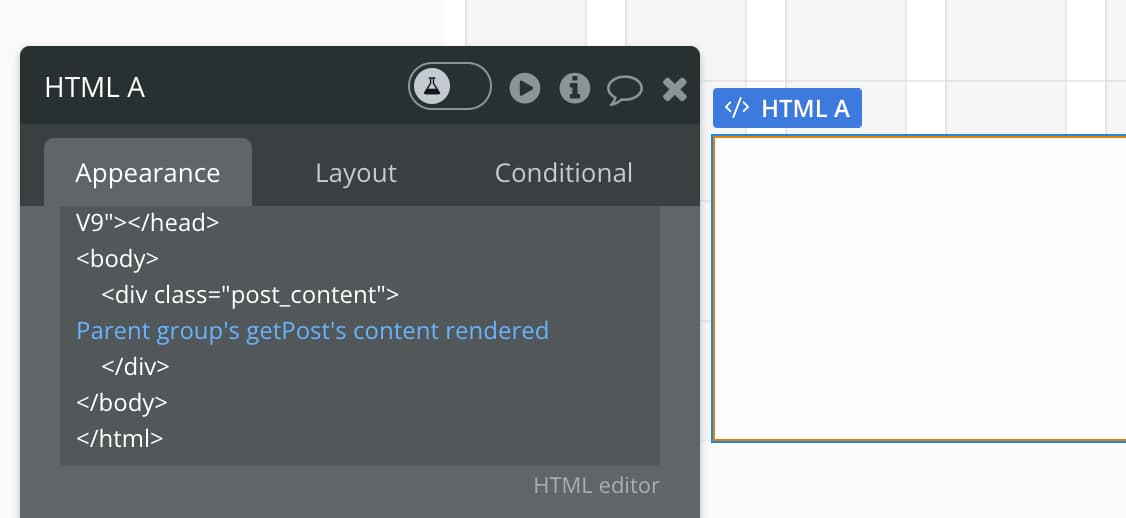Place cursor on the closing html tag line

click(x=120, y=438)
